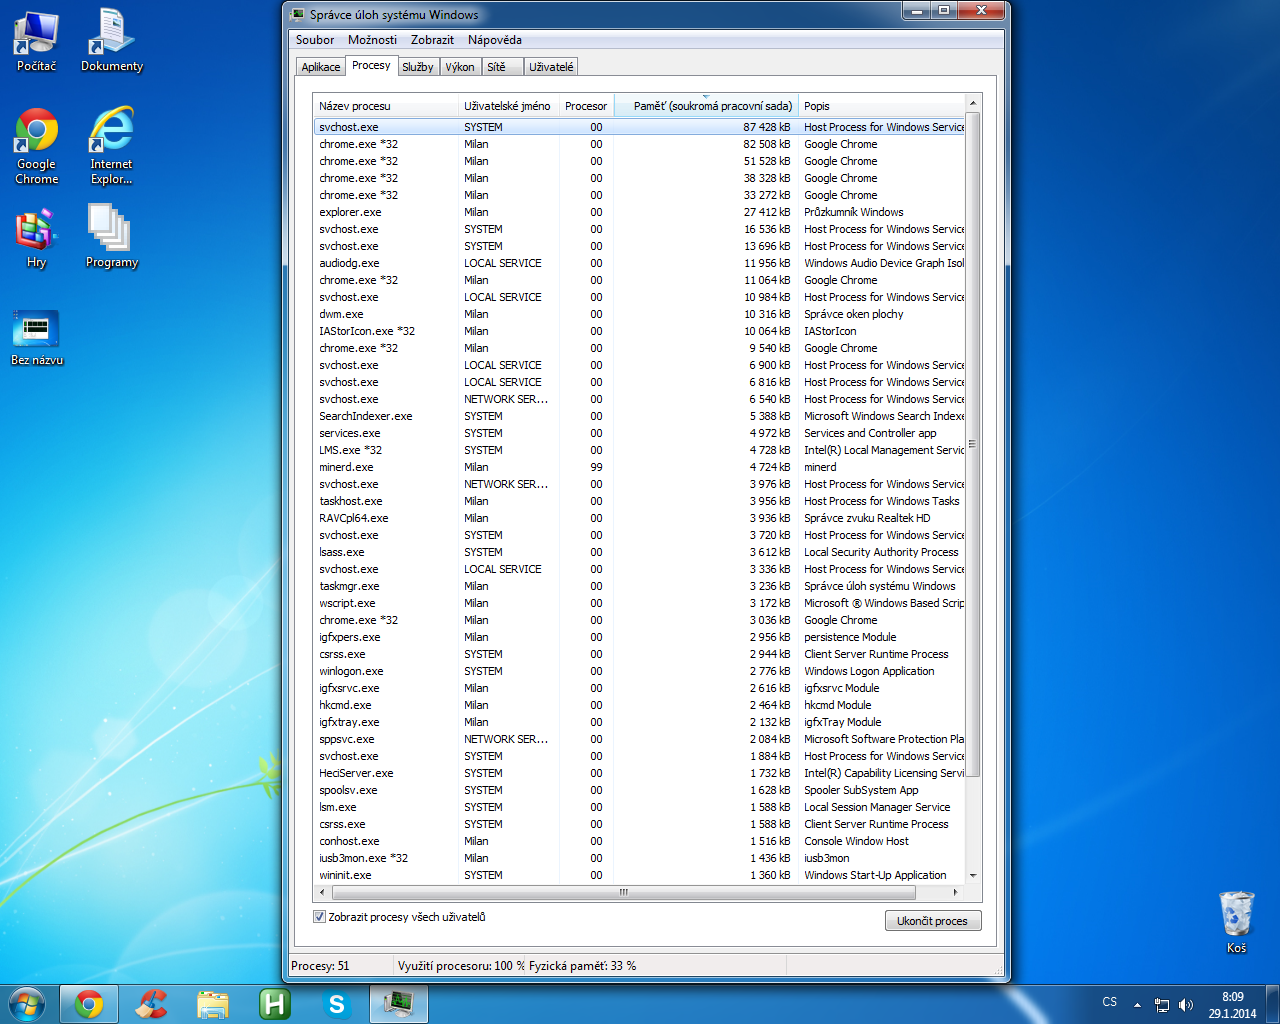Select the conhost.exe process row

[x=639, y=841]
